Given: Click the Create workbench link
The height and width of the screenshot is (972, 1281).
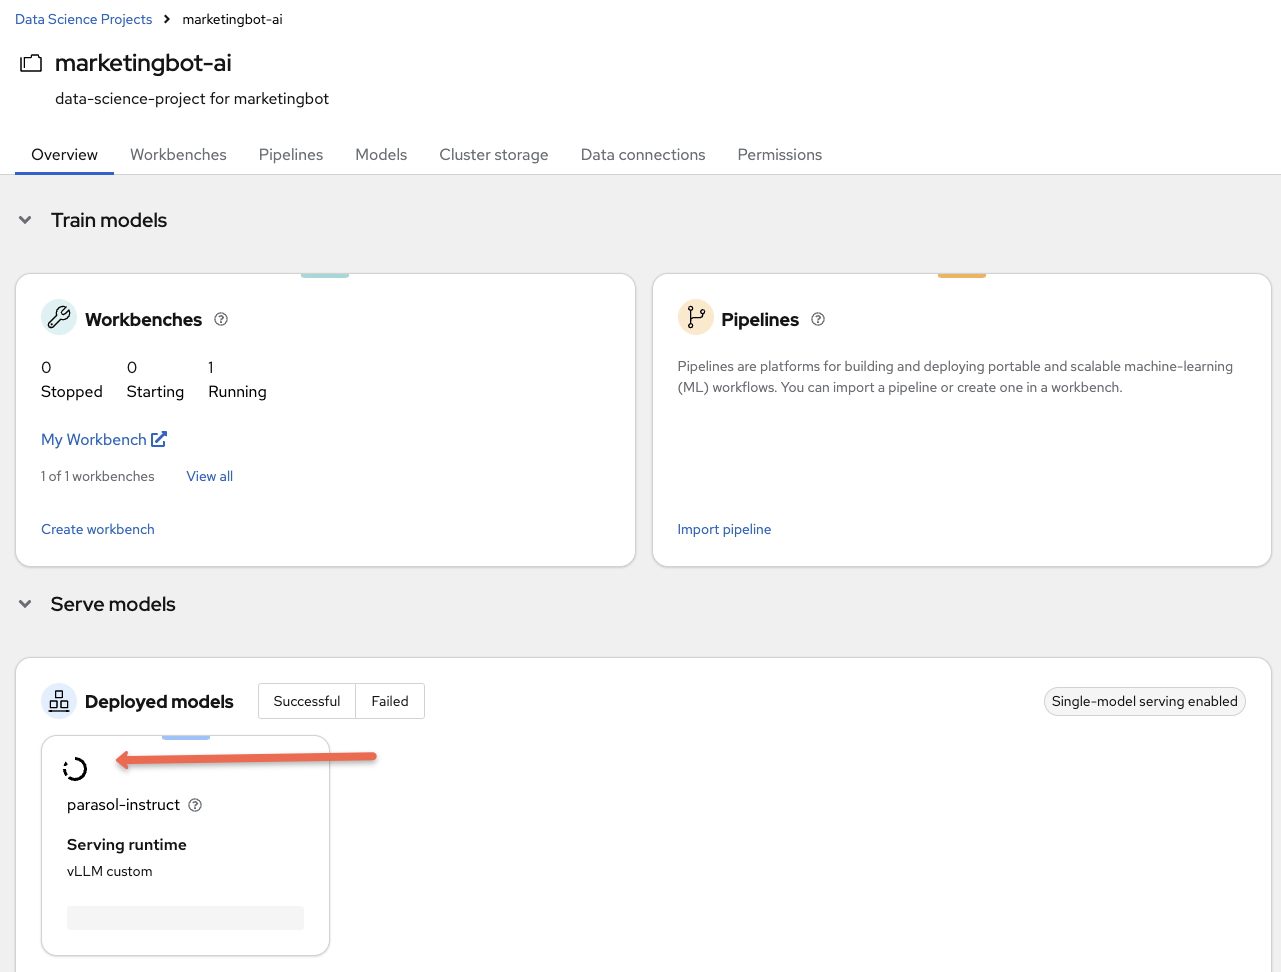Looking at the screenshot, I should point(98,529).
